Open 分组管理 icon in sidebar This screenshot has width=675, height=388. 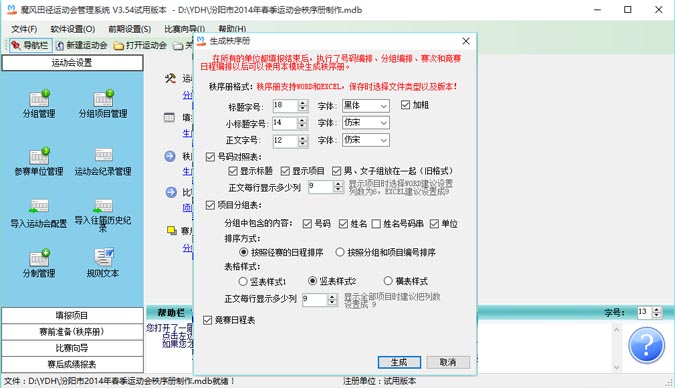pyautogui.click(x=39, y=105)
